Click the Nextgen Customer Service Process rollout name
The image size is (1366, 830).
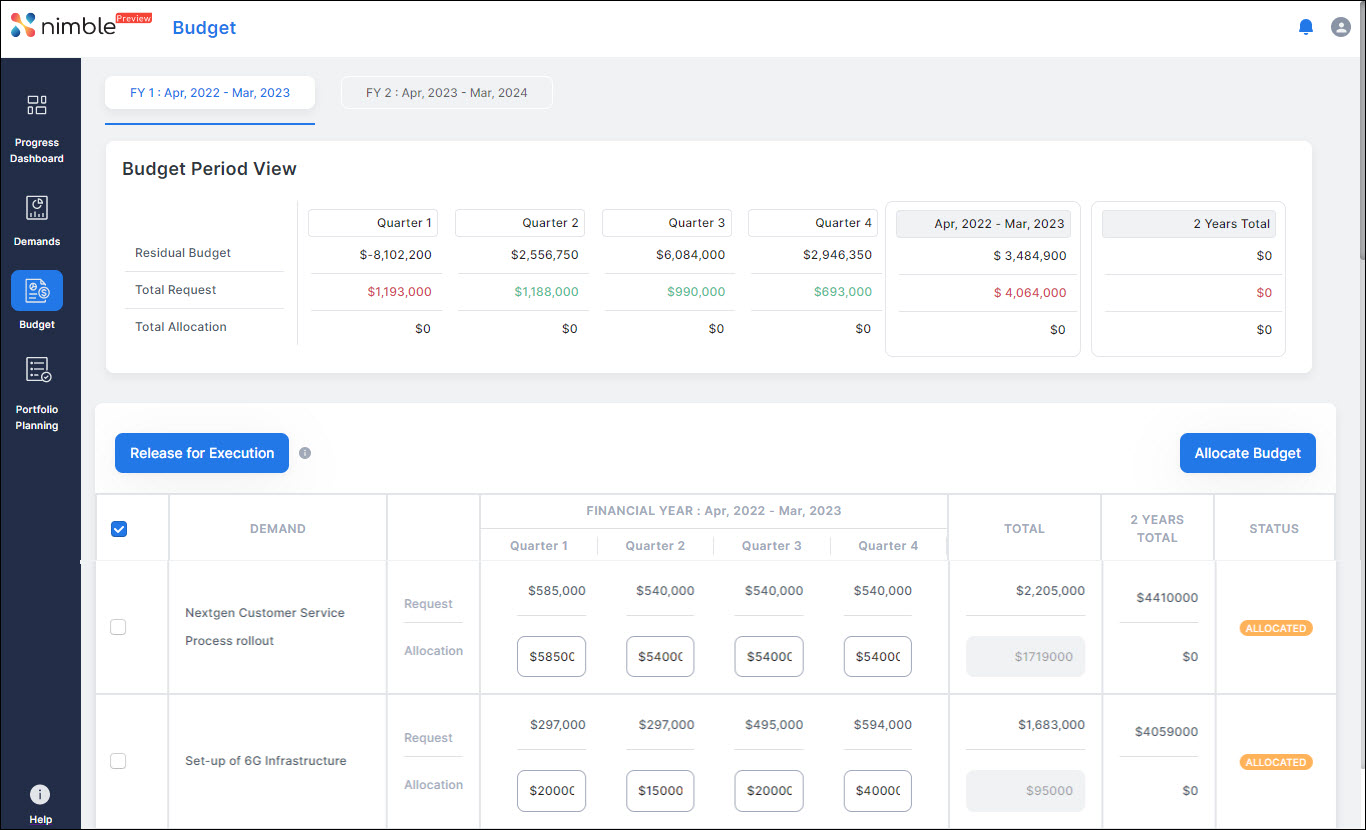point(265,627)
